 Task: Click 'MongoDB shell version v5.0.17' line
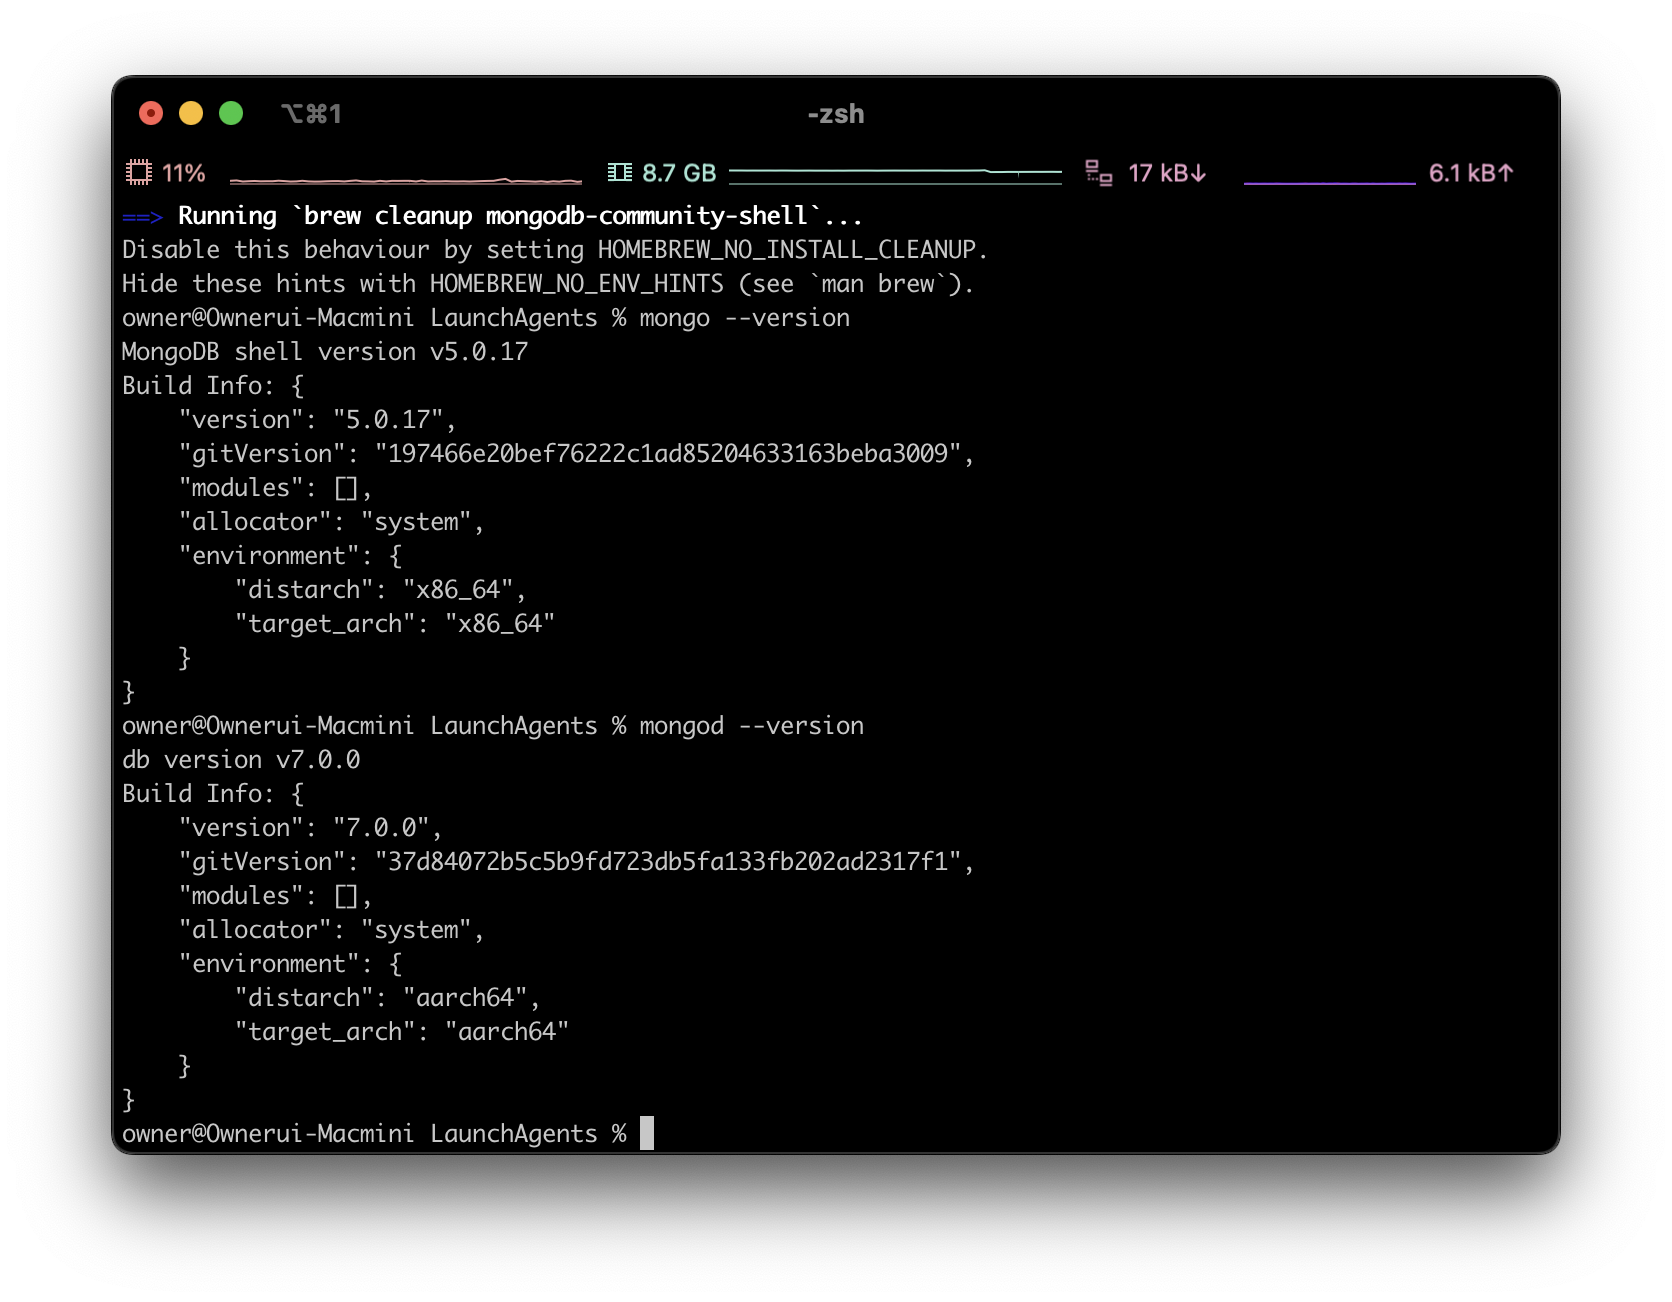click(325, 352)
